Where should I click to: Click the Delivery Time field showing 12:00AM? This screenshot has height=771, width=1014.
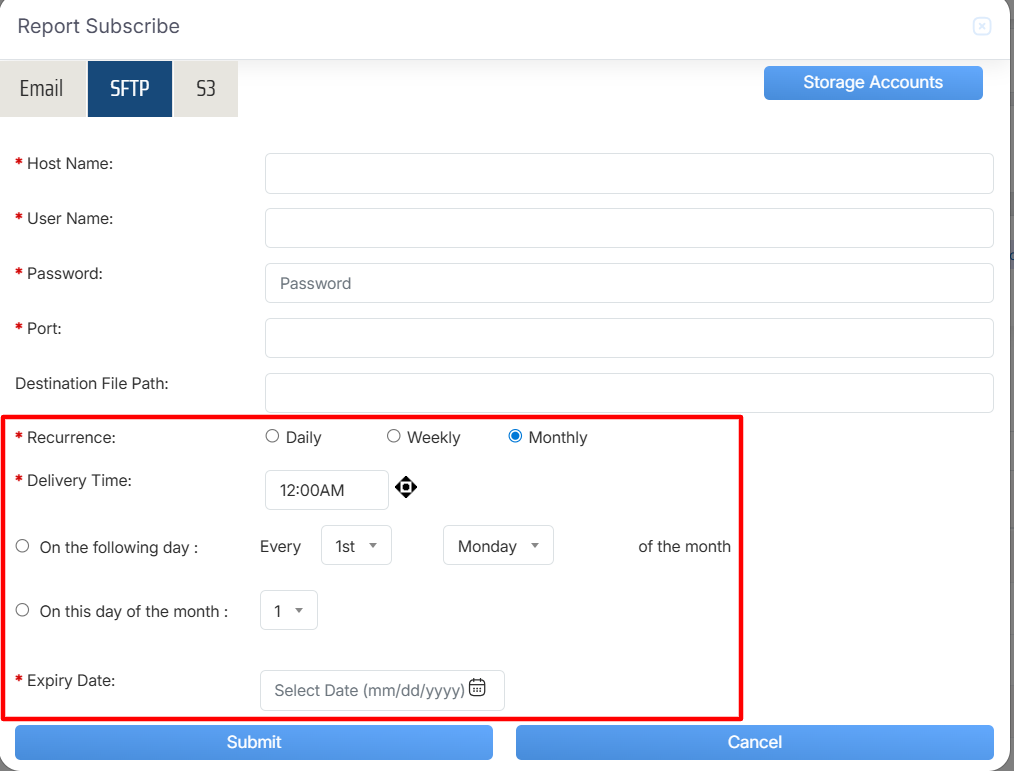point(326,490)
